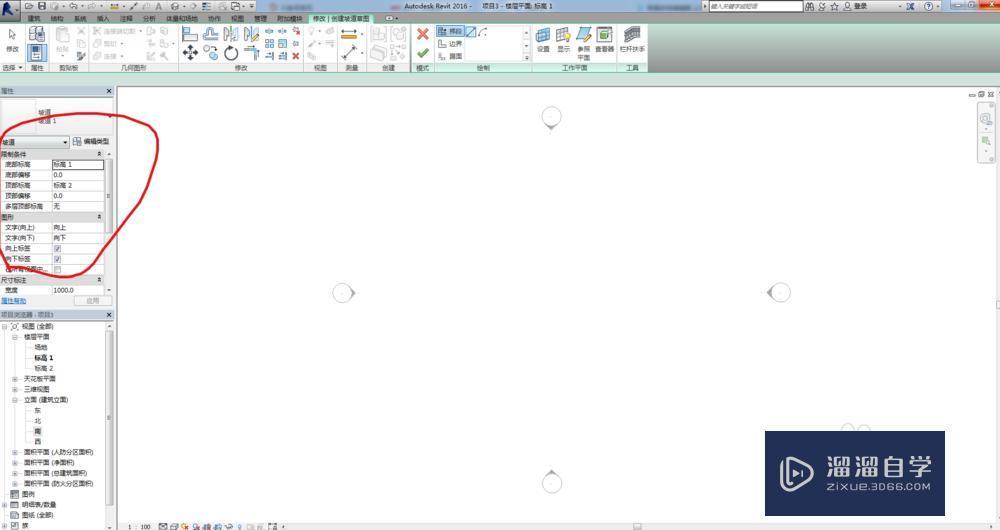Open the 插入 ribbon tab
1000x530 pixels.
[103, 19]
